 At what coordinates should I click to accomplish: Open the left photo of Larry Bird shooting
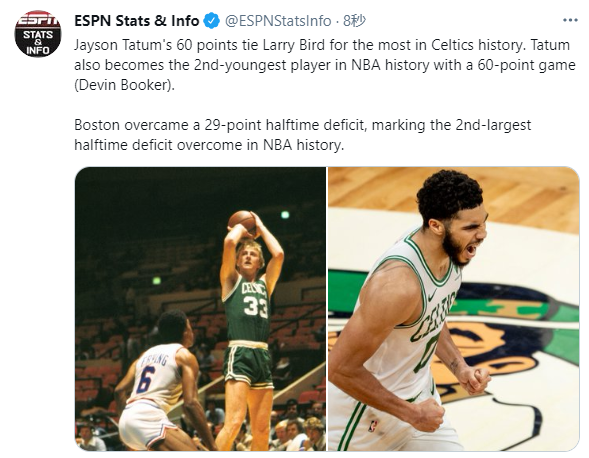click(x=200, y=309)
